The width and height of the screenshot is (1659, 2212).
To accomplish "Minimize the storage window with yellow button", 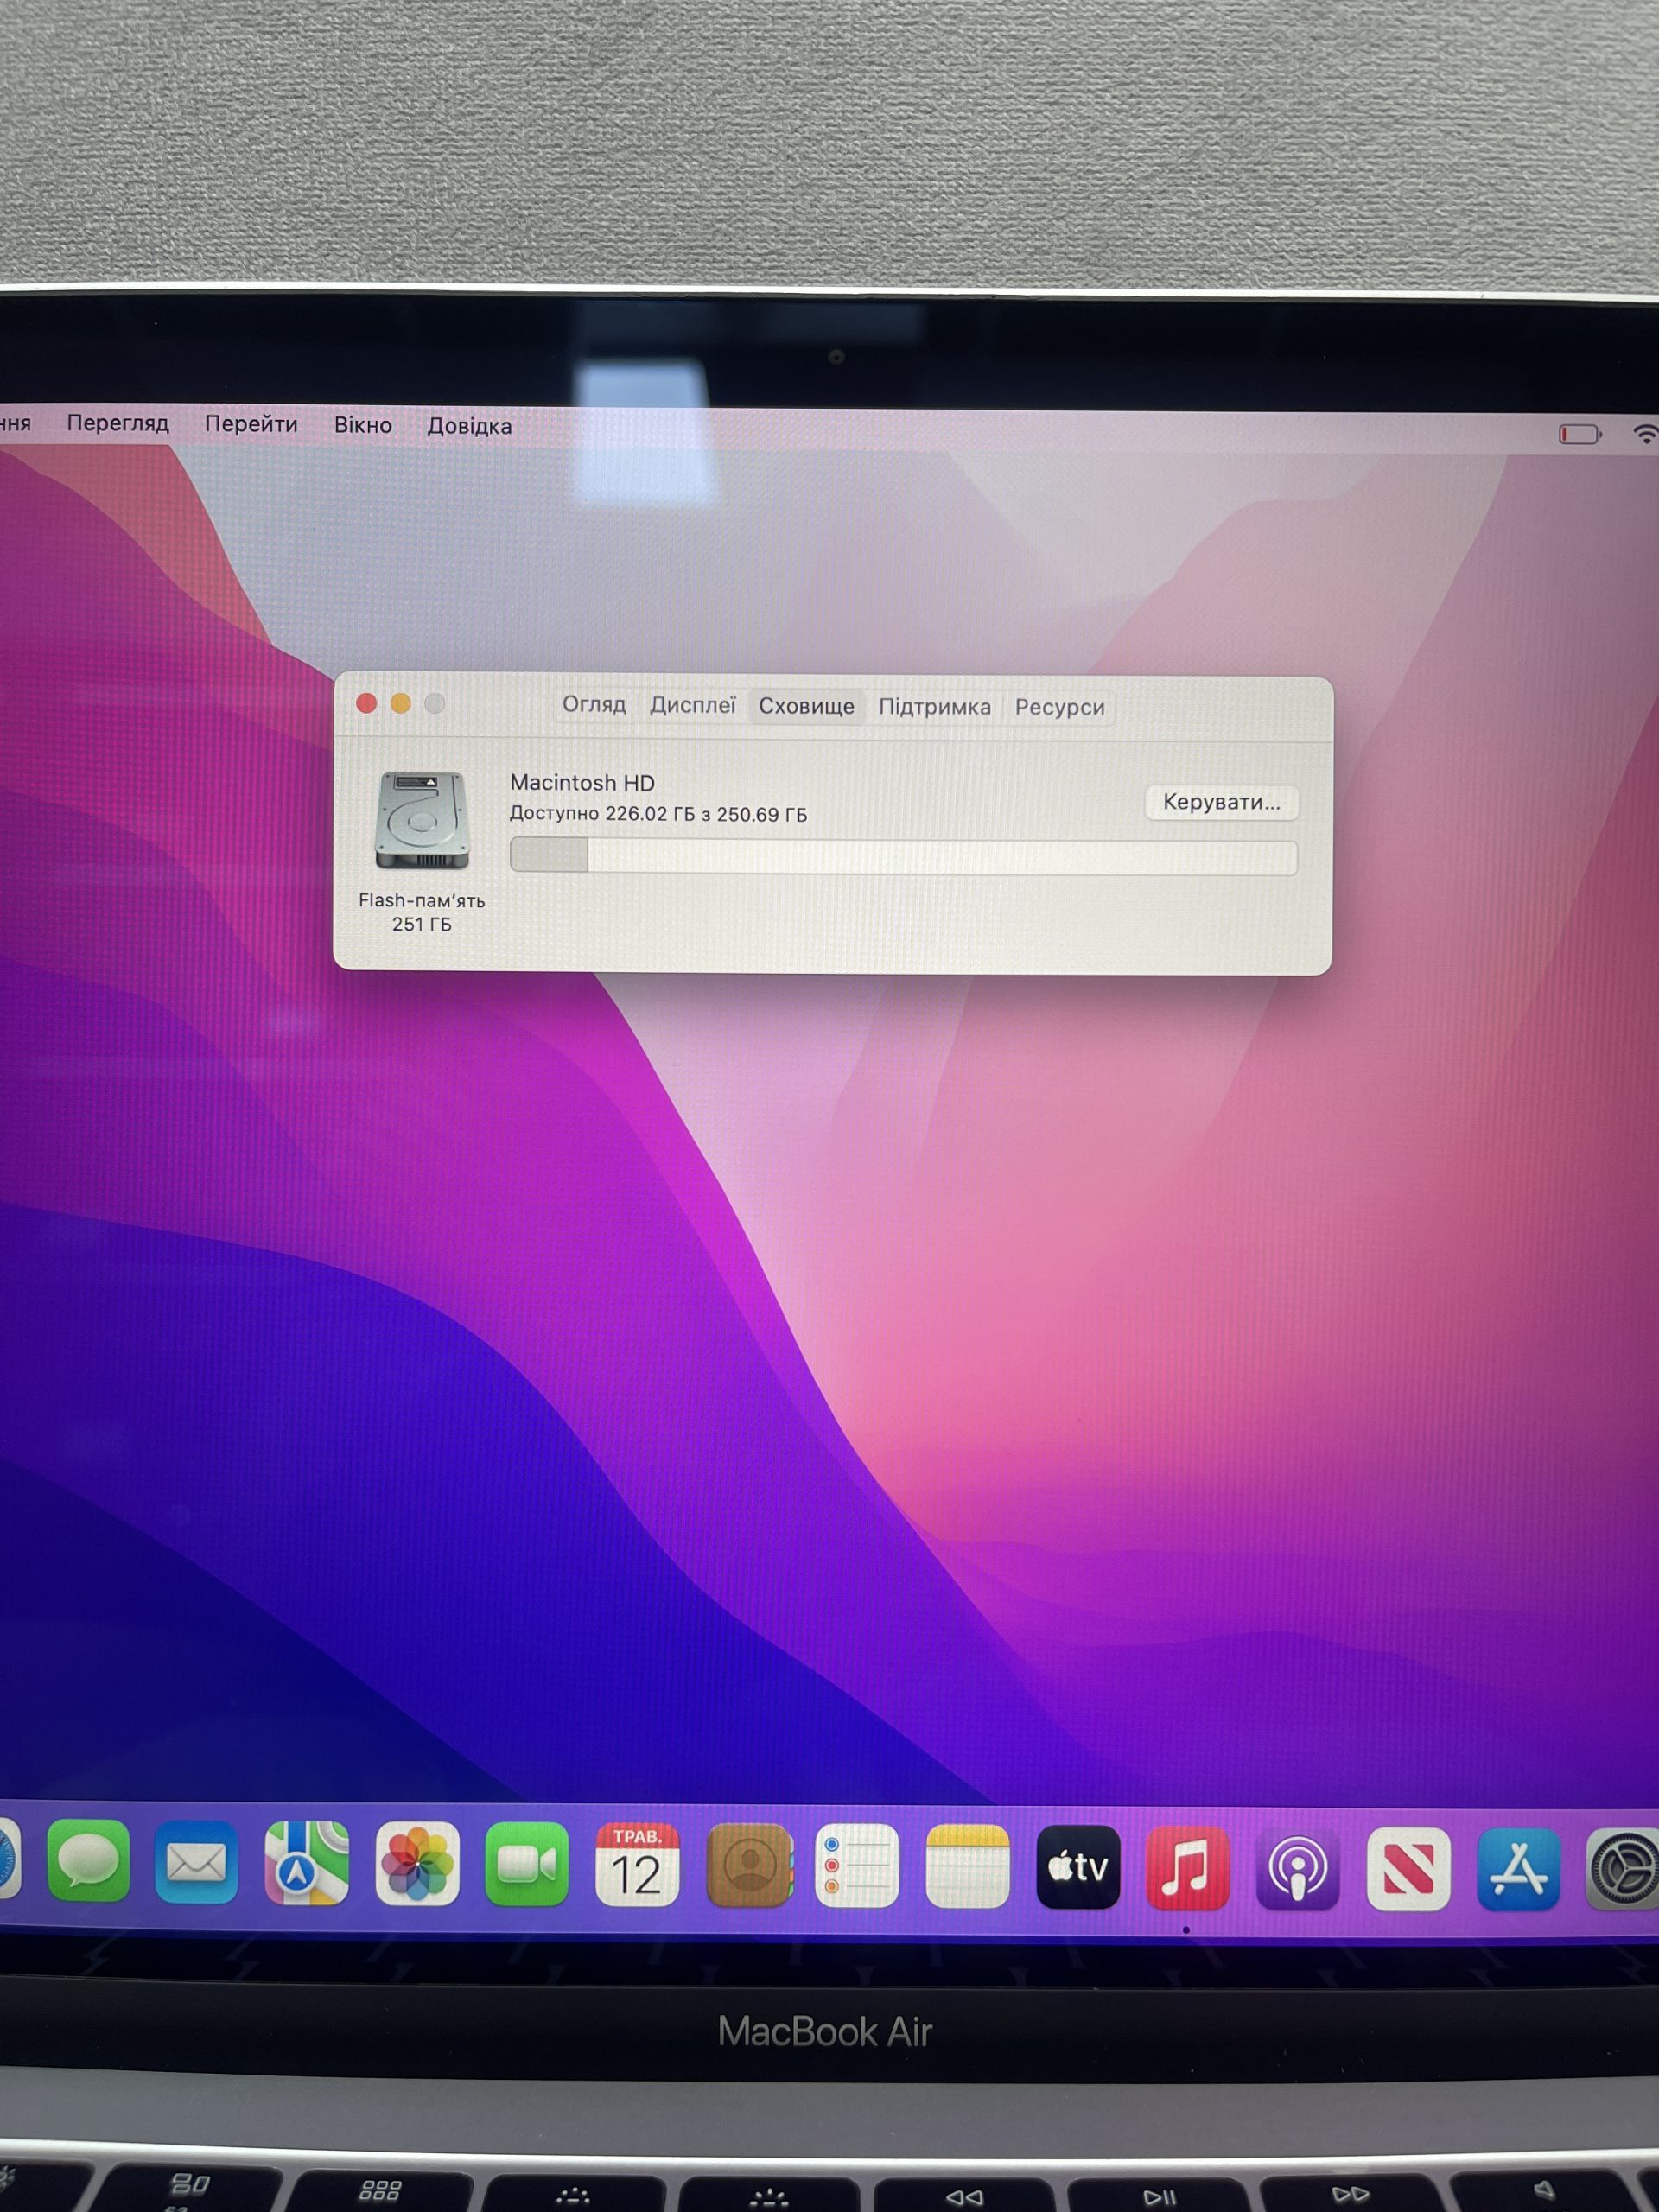I will pyautogui.click(x=400, y=703).
